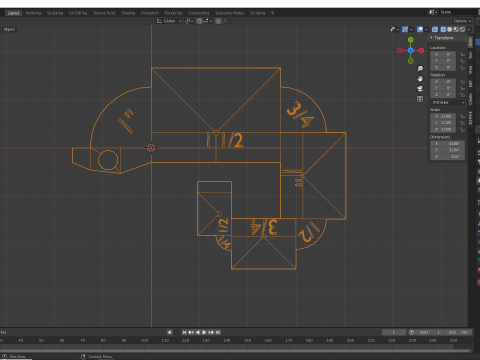Toggle the camera view icon

click(420, 89)
